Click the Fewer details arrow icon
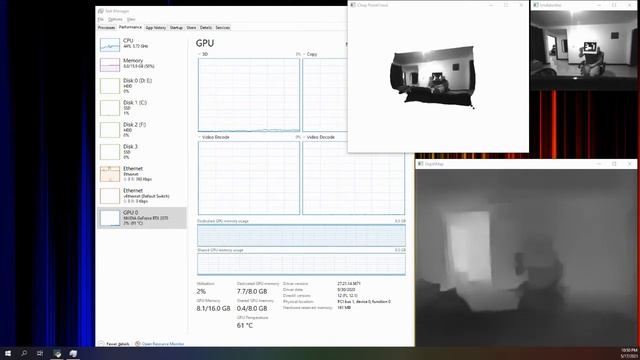 pos(101,344)
